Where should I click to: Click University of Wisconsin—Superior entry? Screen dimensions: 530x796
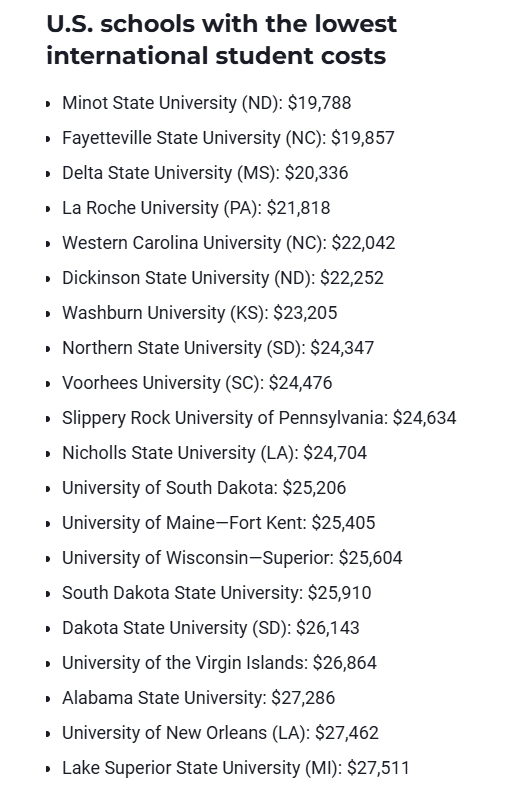232,558
